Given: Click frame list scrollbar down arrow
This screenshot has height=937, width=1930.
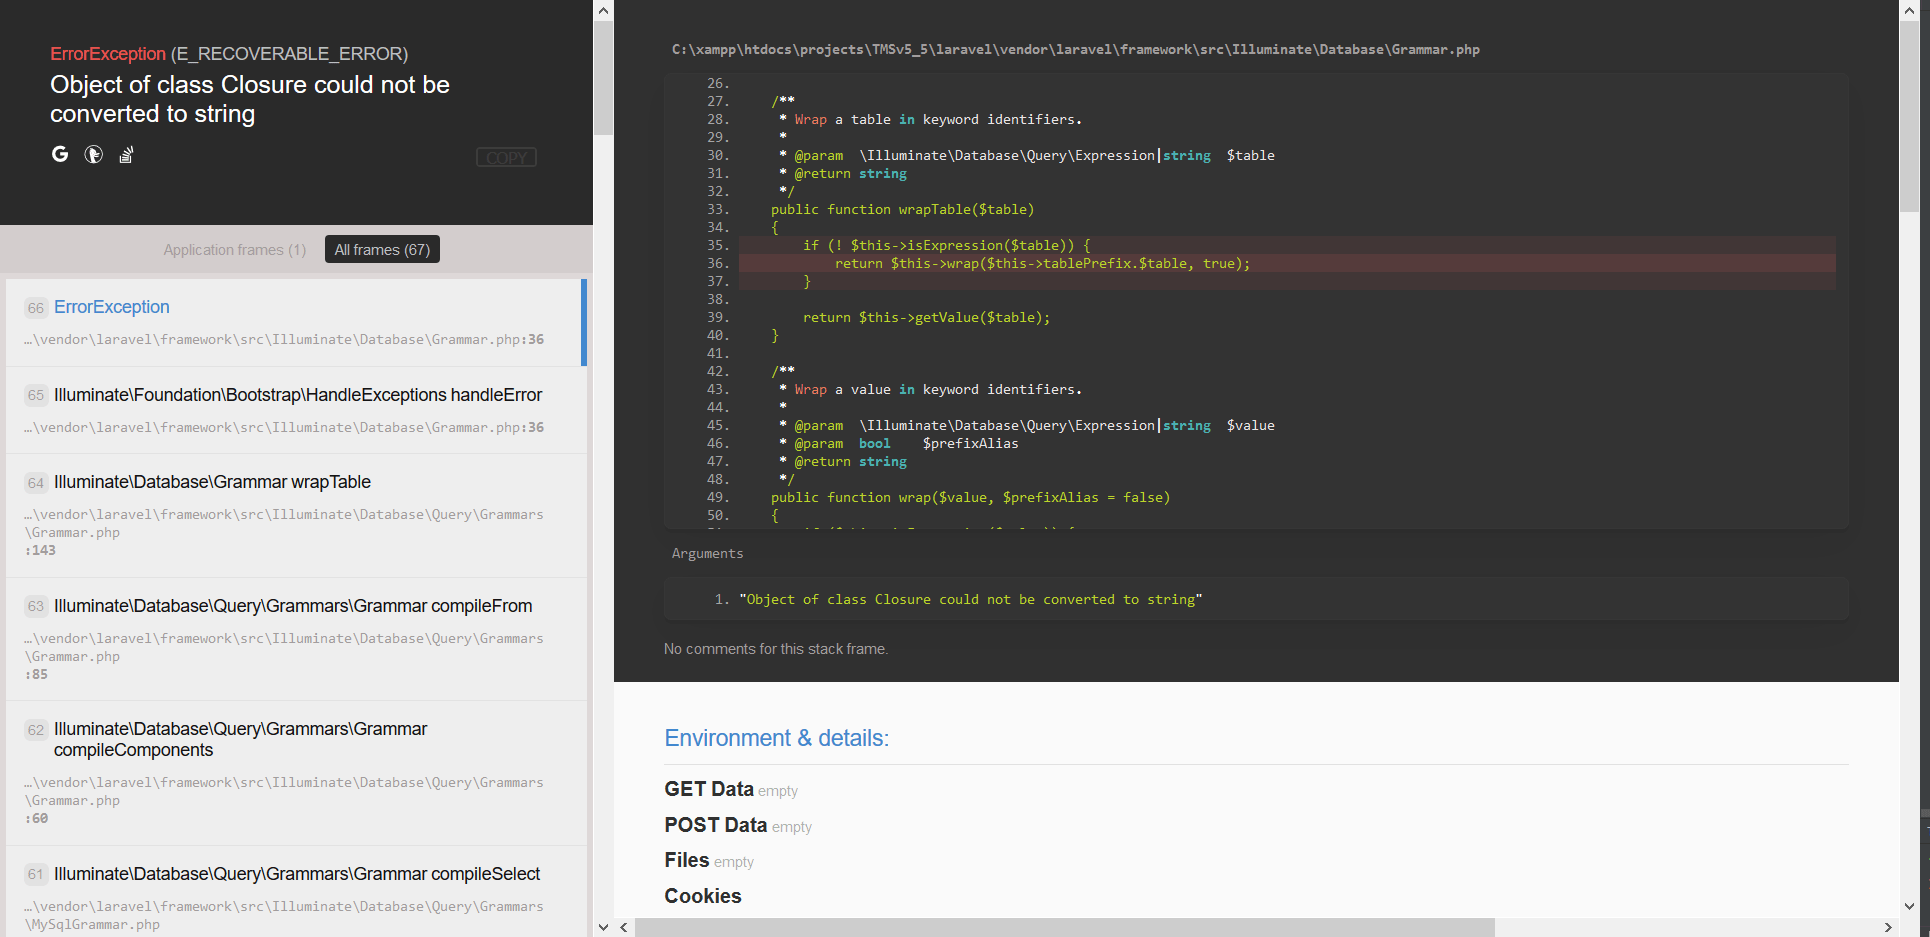Looking at the screenshot, I should click(603, 927).
